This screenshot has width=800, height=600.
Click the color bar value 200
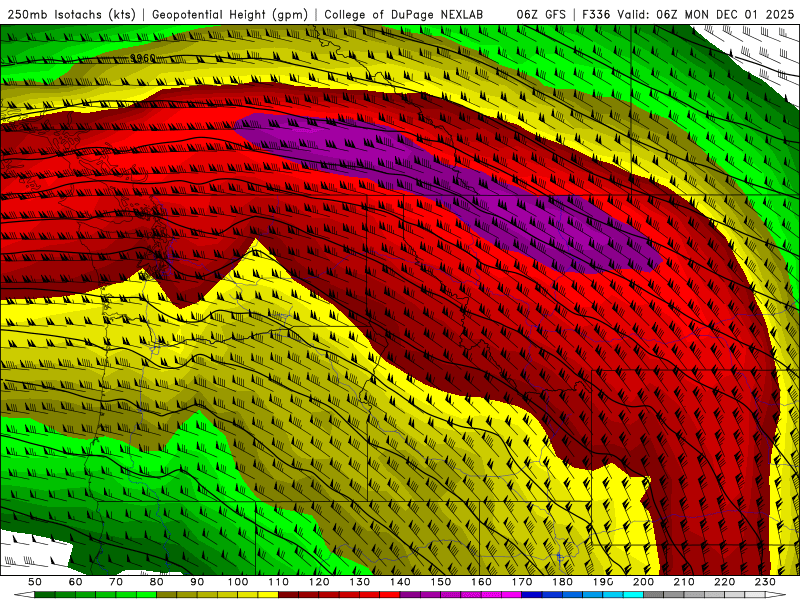click(x=644, y=582)
